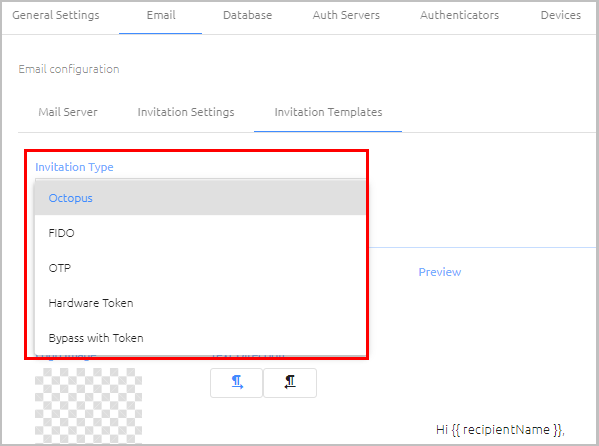Select the Mail Server sub-tab
599x446 pixels.
tap(68, 112)
